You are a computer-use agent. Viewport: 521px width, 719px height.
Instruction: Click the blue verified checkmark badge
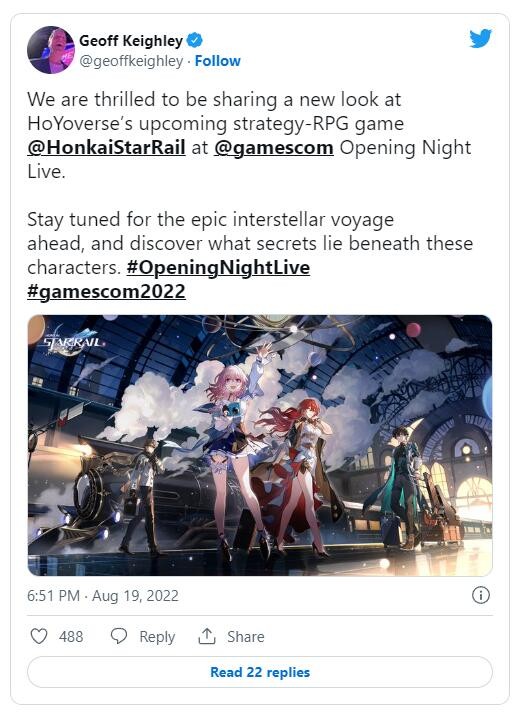point(195,40)
